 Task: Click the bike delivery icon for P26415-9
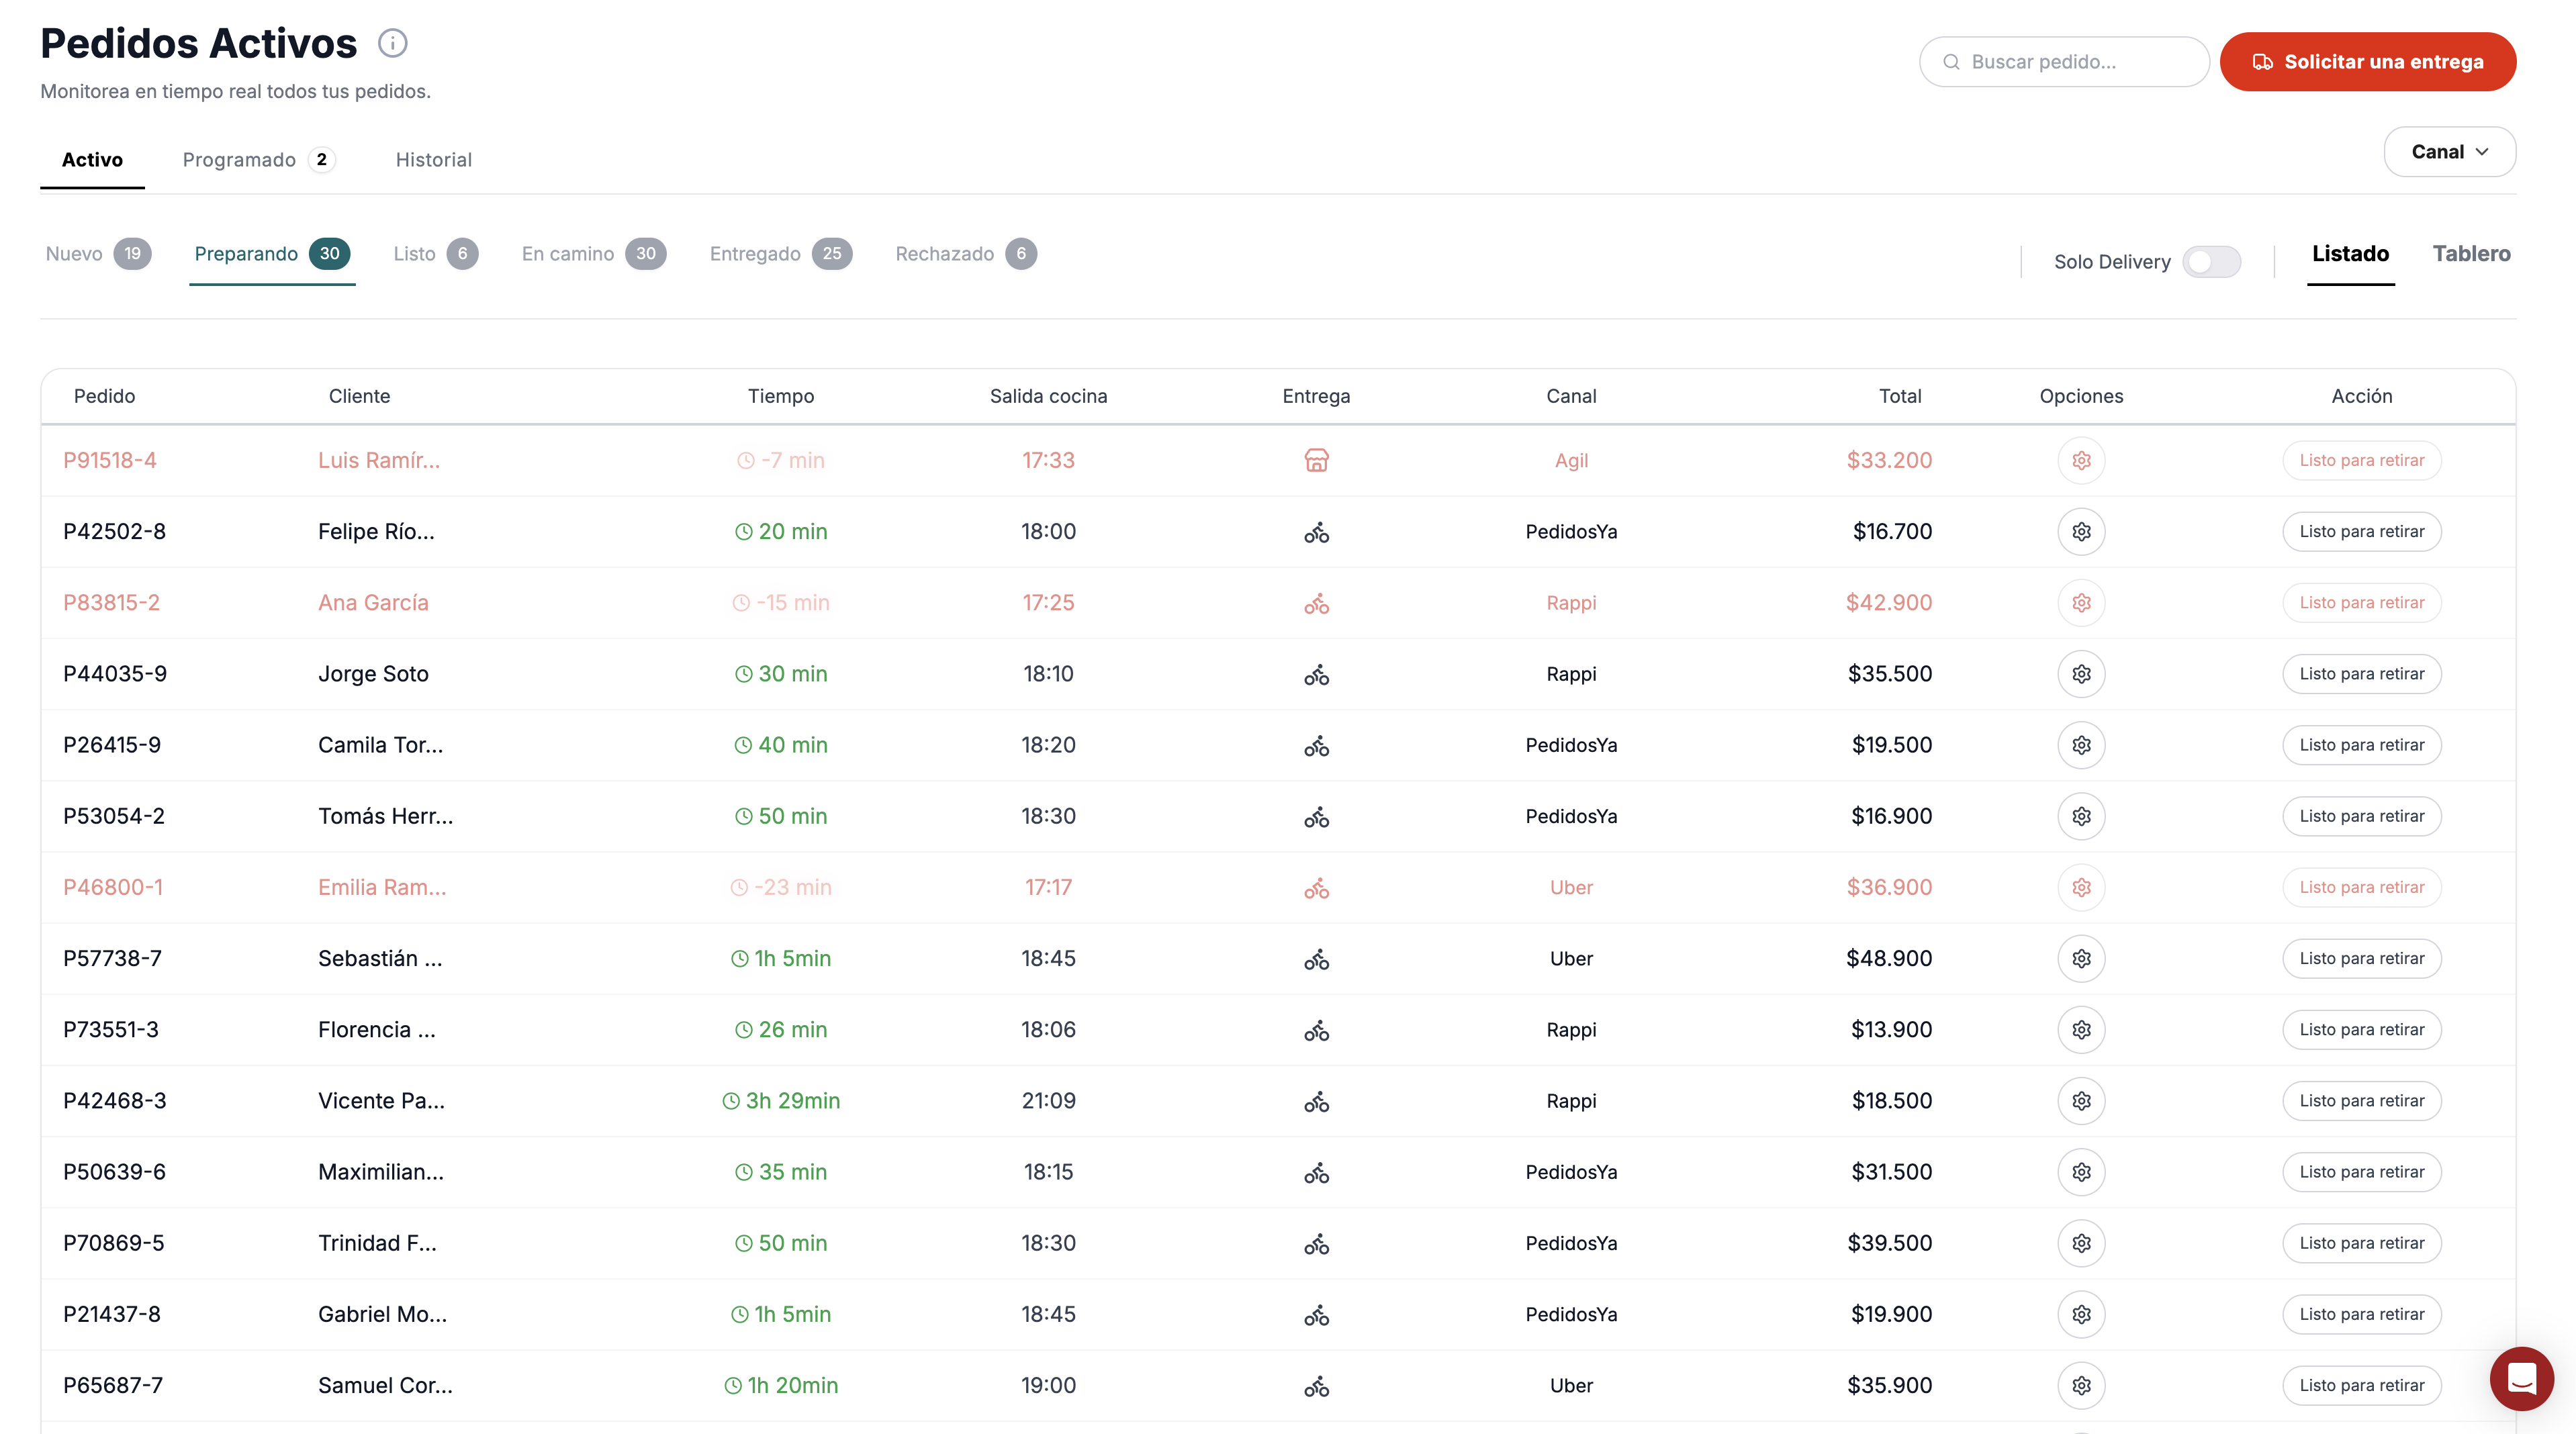click(x=1316, y=746)
